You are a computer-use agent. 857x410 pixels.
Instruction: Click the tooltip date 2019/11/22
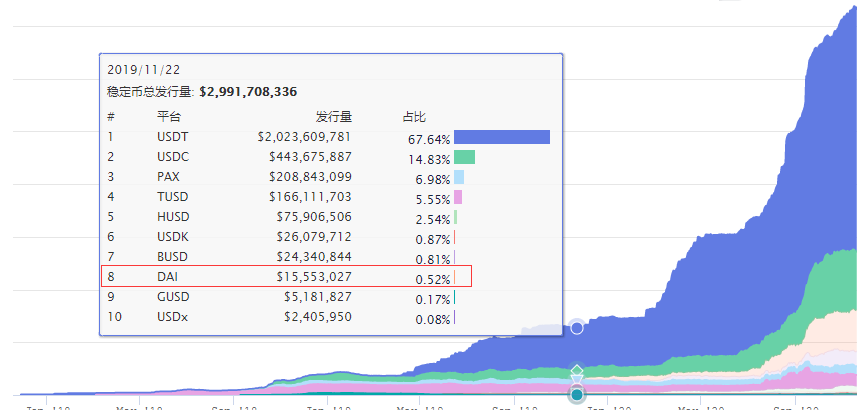pos(144,70)
